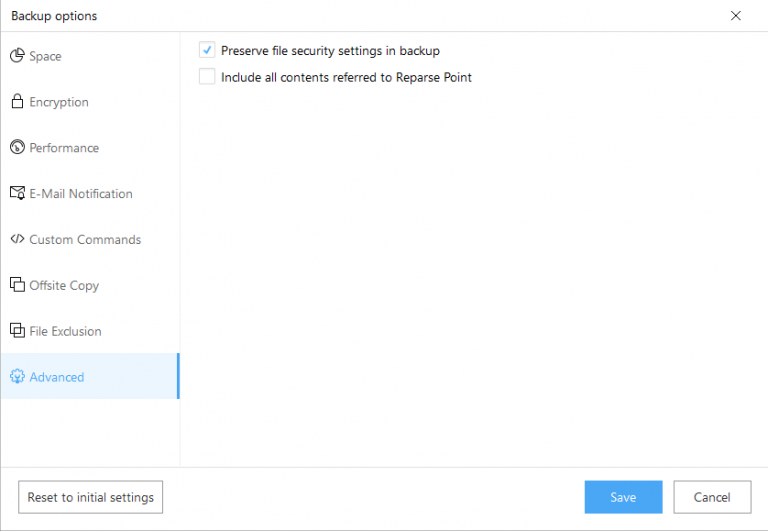Click the Cancel button

click(712, 497)
